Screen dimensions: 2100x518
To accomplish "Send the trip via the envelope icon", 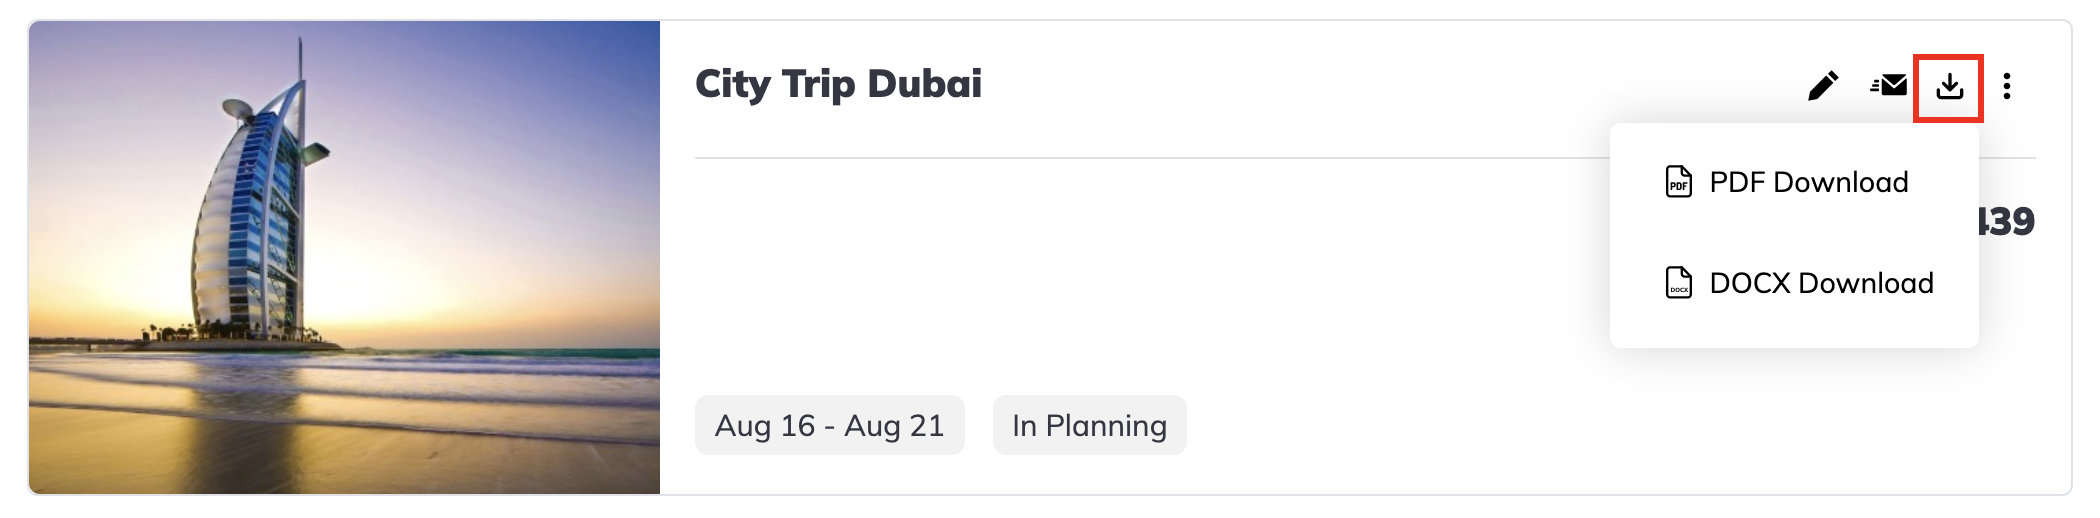I will 1888,86.
